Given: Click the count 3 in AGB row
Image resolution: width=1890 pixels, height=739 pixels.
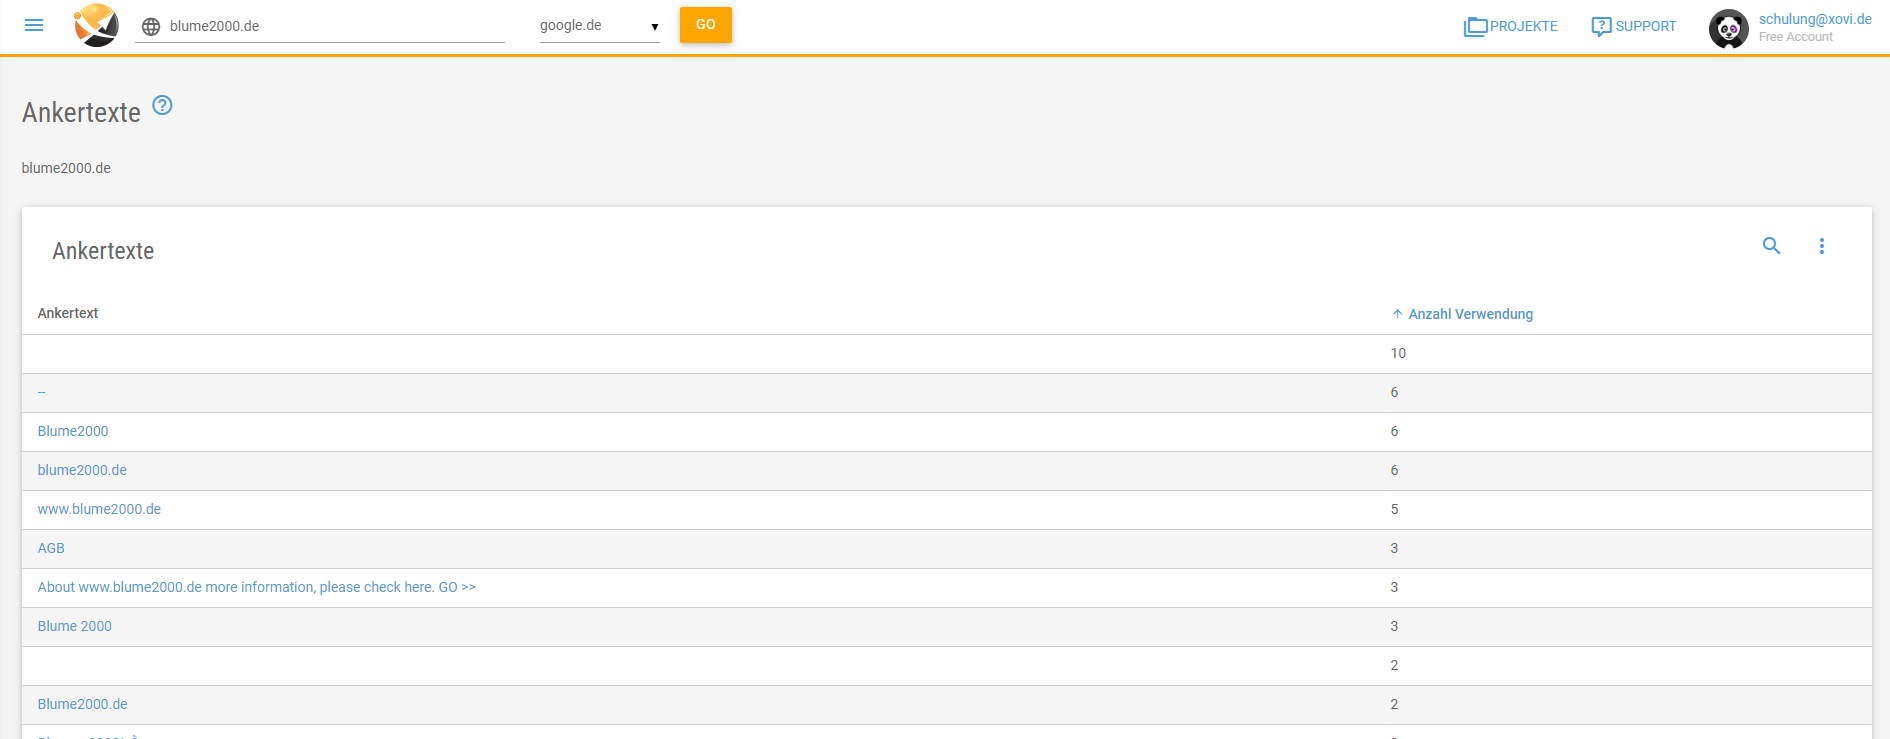Looking at the screenshot, I should pyautogui.click(x=1394, y=548).
